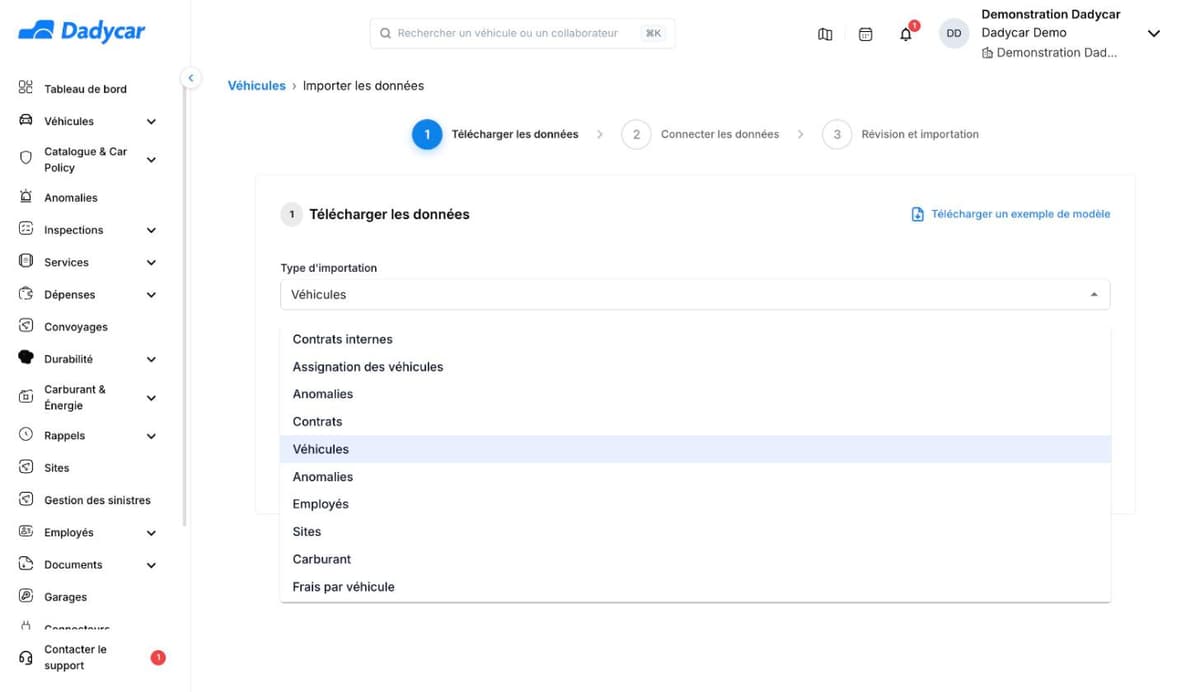Select Assignation des véhicules option

pos(695,367)
